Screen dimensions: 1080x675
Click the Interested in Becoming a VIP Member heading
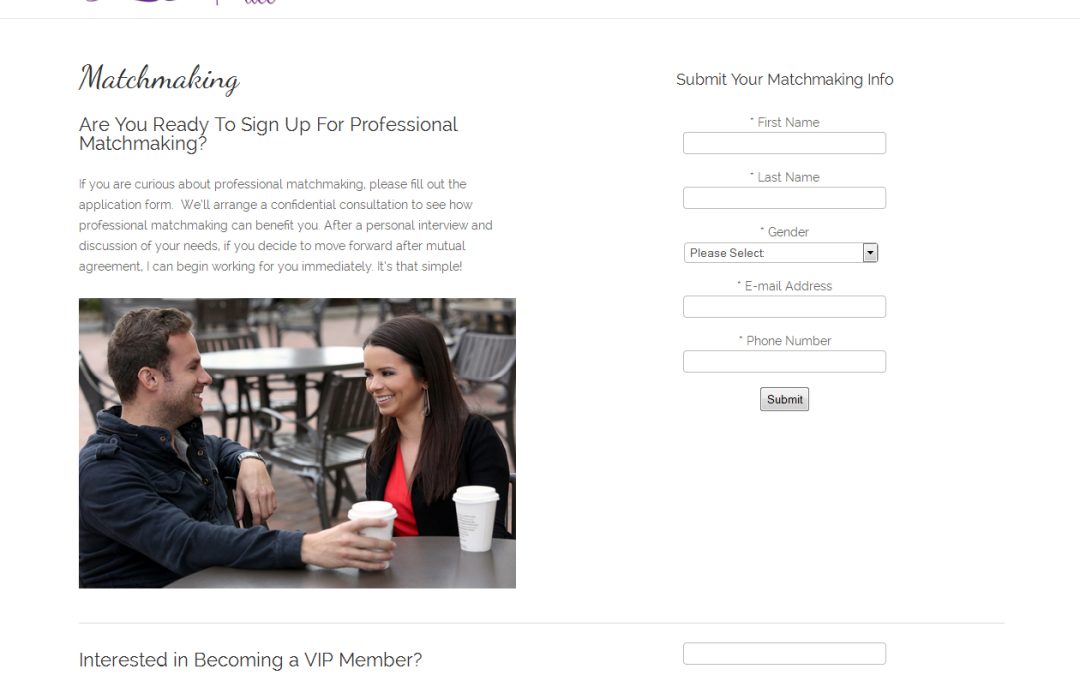pos(250,660)
